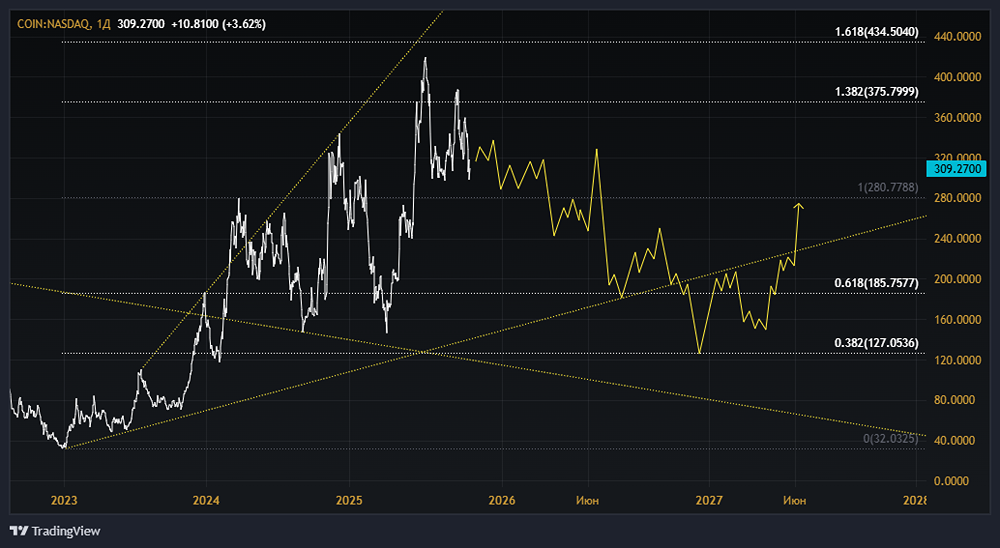The height and width of the screenshot is (548, 1000).
Task: Click the Июн label after 2027
Action: click(795, 501)
